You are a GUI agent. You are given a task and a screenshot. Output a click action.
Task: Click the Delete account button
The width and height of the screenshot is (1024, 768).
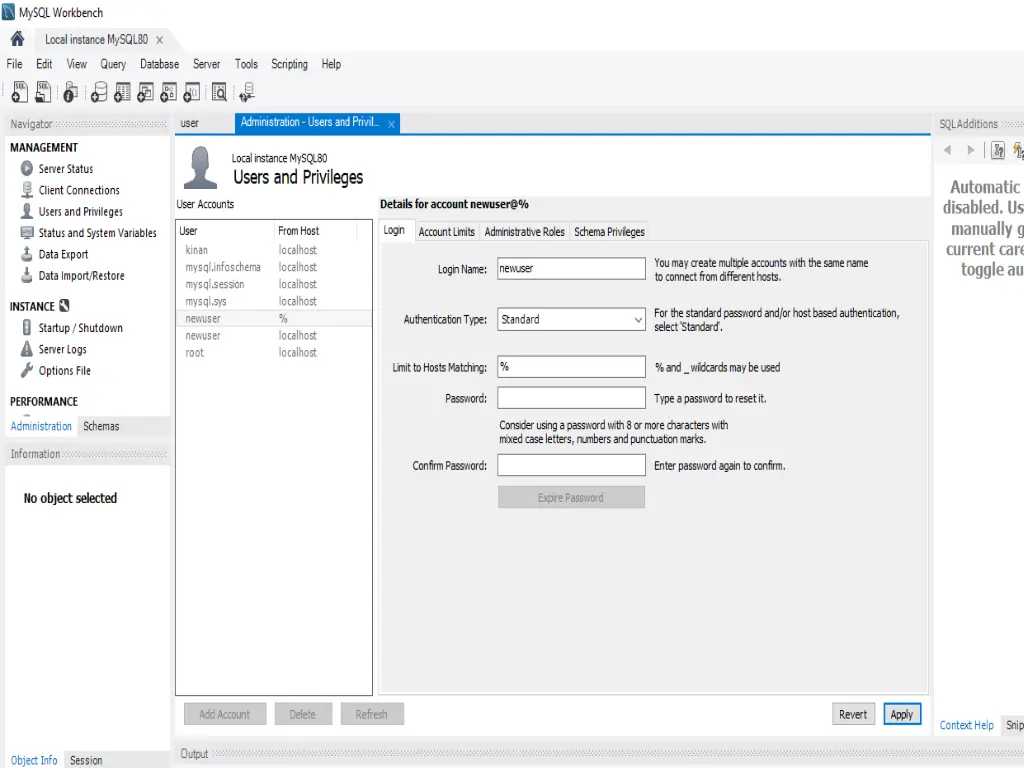click(302, 714)
